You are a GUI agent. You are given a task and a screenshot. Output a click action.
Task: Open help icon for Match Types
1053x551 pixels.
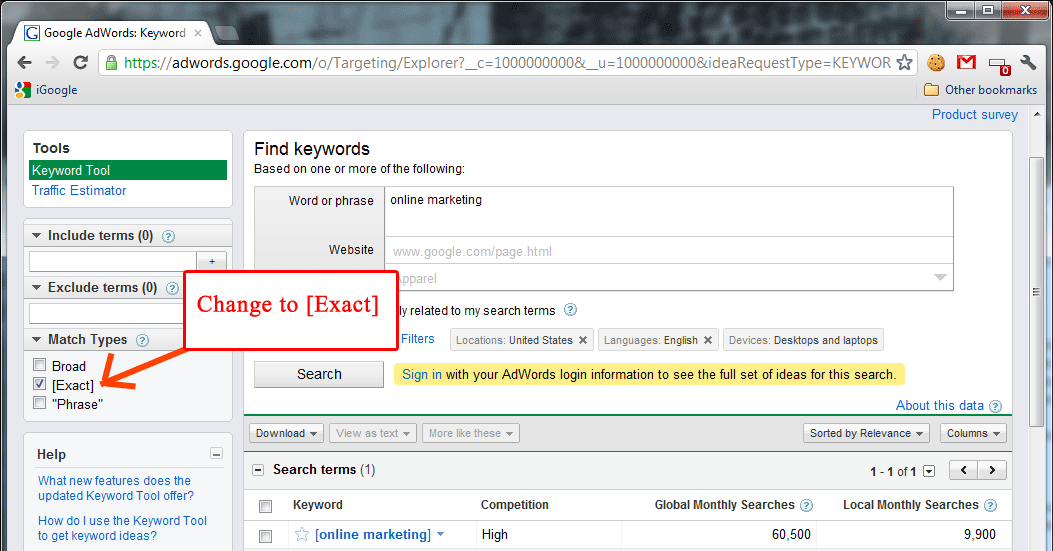(142, 340)
